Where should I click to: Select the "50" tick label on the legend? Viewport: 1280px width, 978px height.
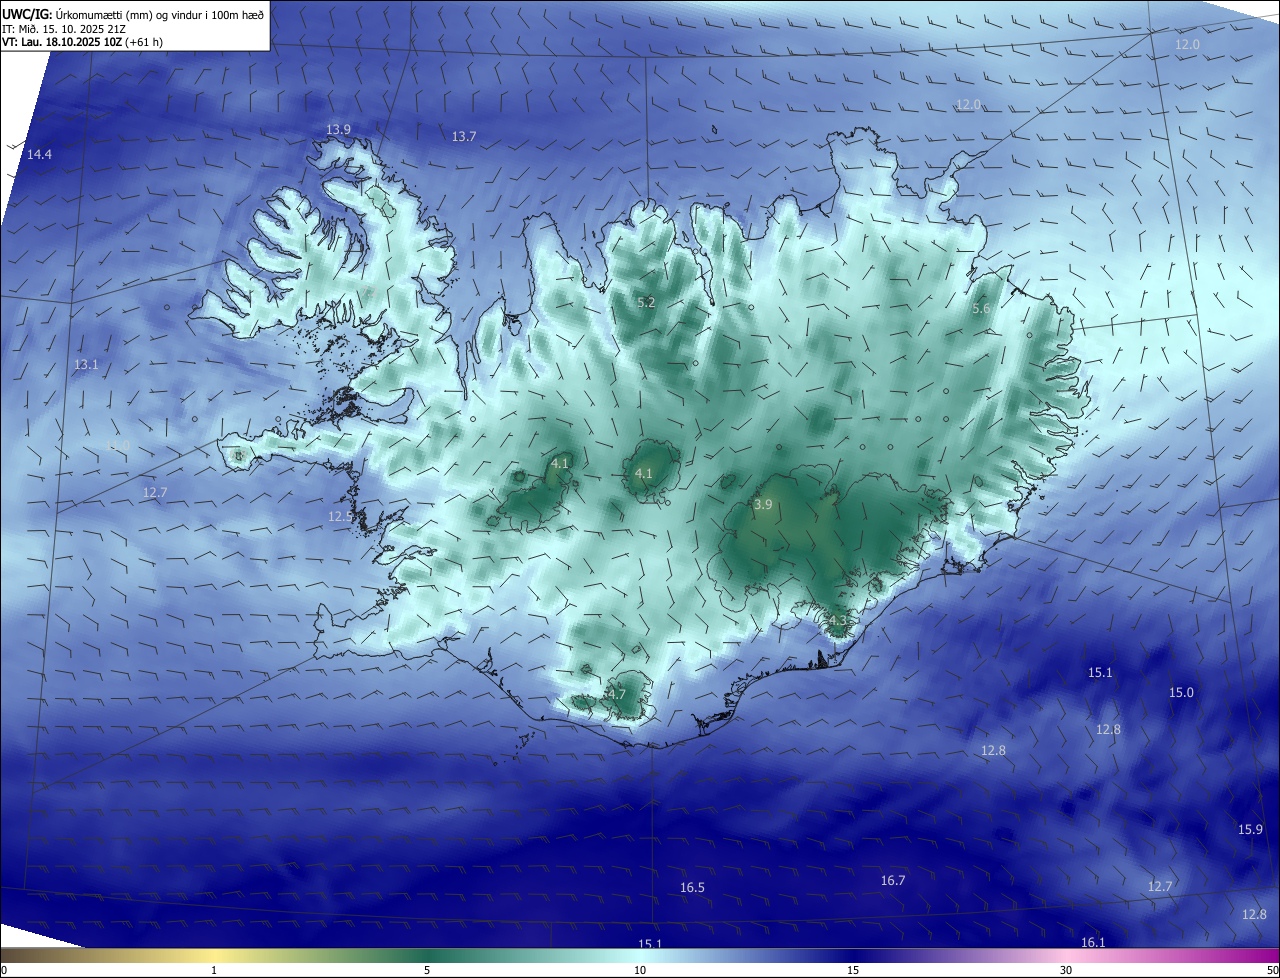[x=1272, y=970]
